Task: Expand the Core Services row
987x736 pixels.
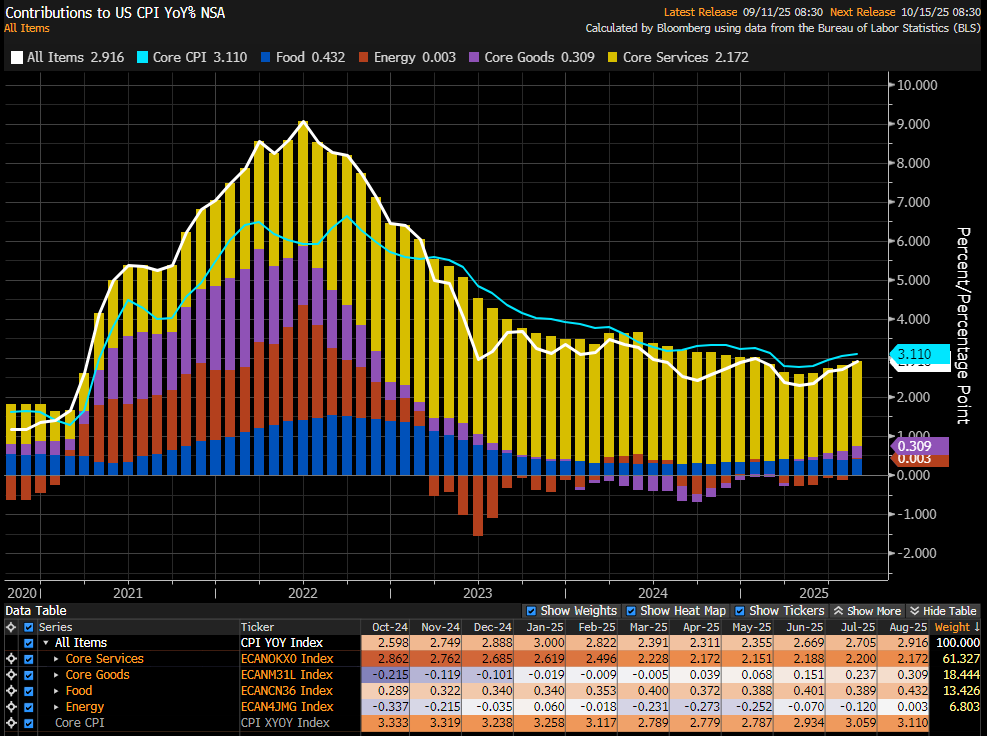Action: coord(56,659)
